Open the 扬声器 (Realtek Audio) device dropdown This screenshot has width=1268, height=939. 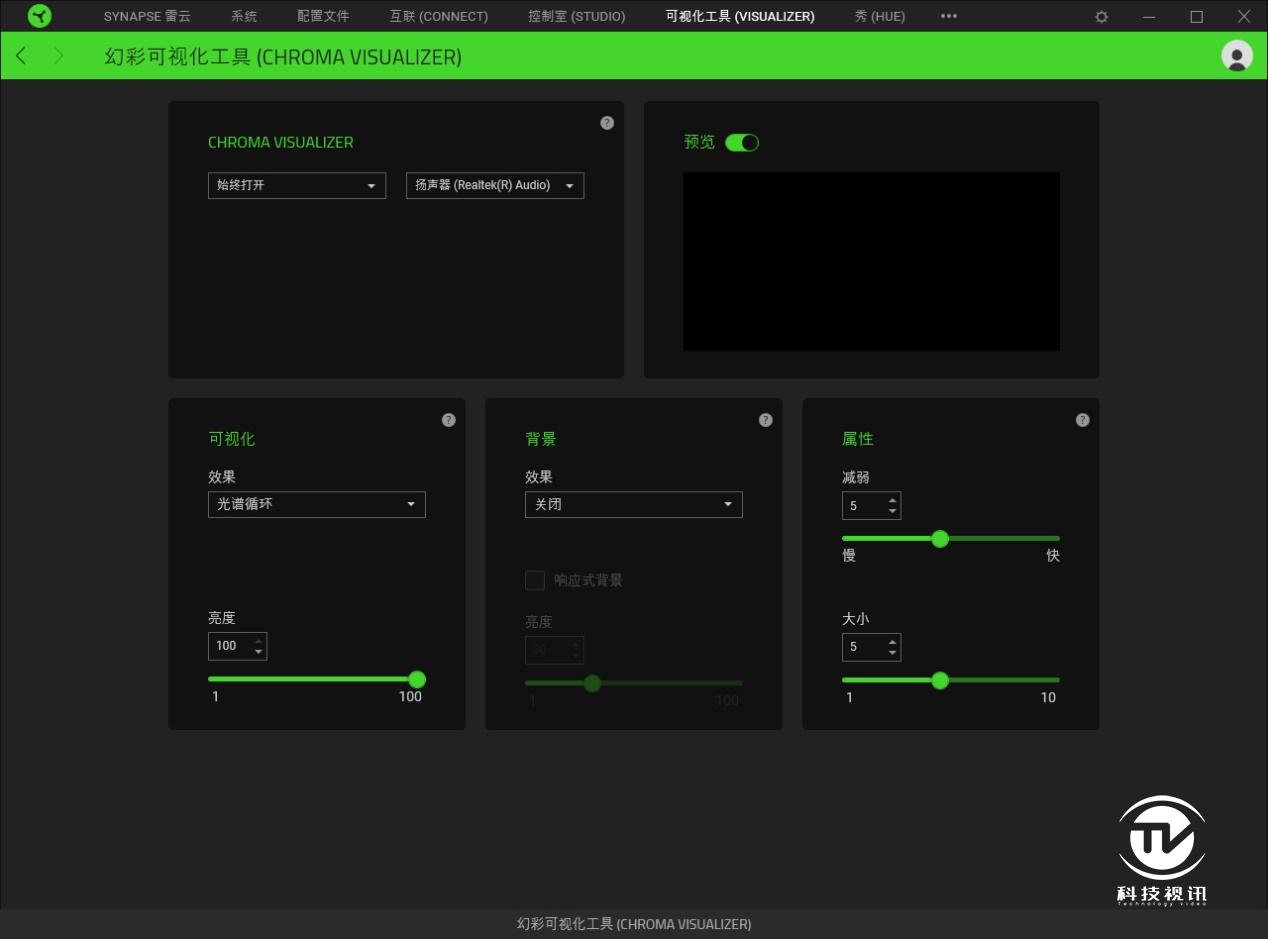(x=494, y=185)
